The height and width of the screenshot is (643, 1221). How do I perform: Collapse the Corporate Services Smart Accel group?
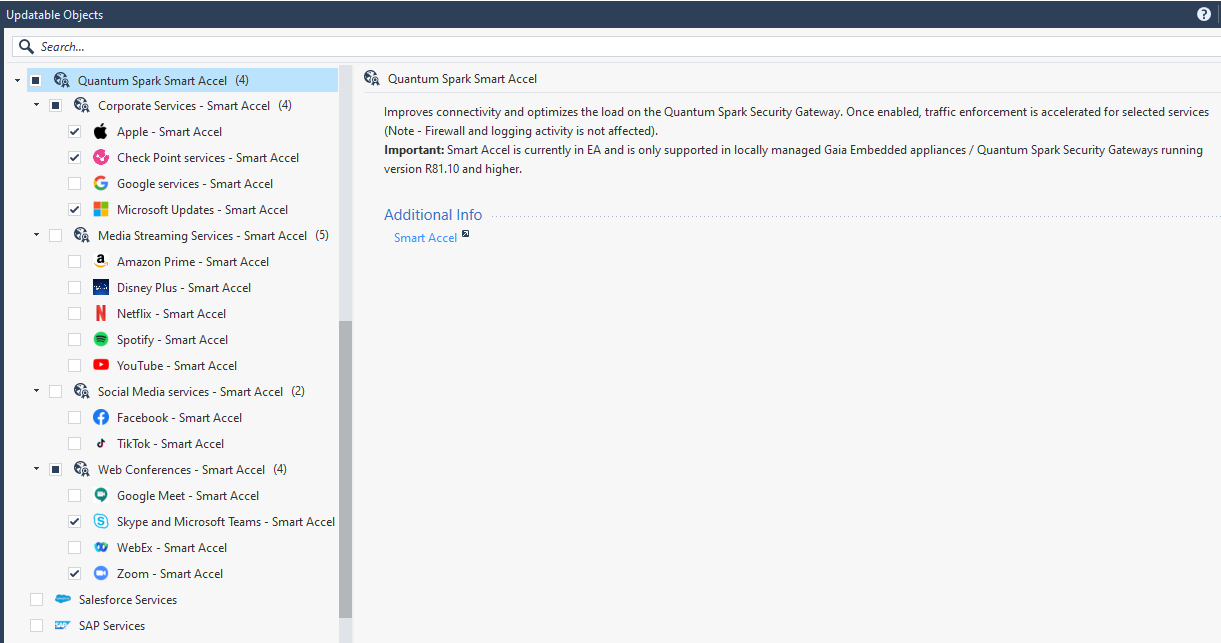coord(35,105)
